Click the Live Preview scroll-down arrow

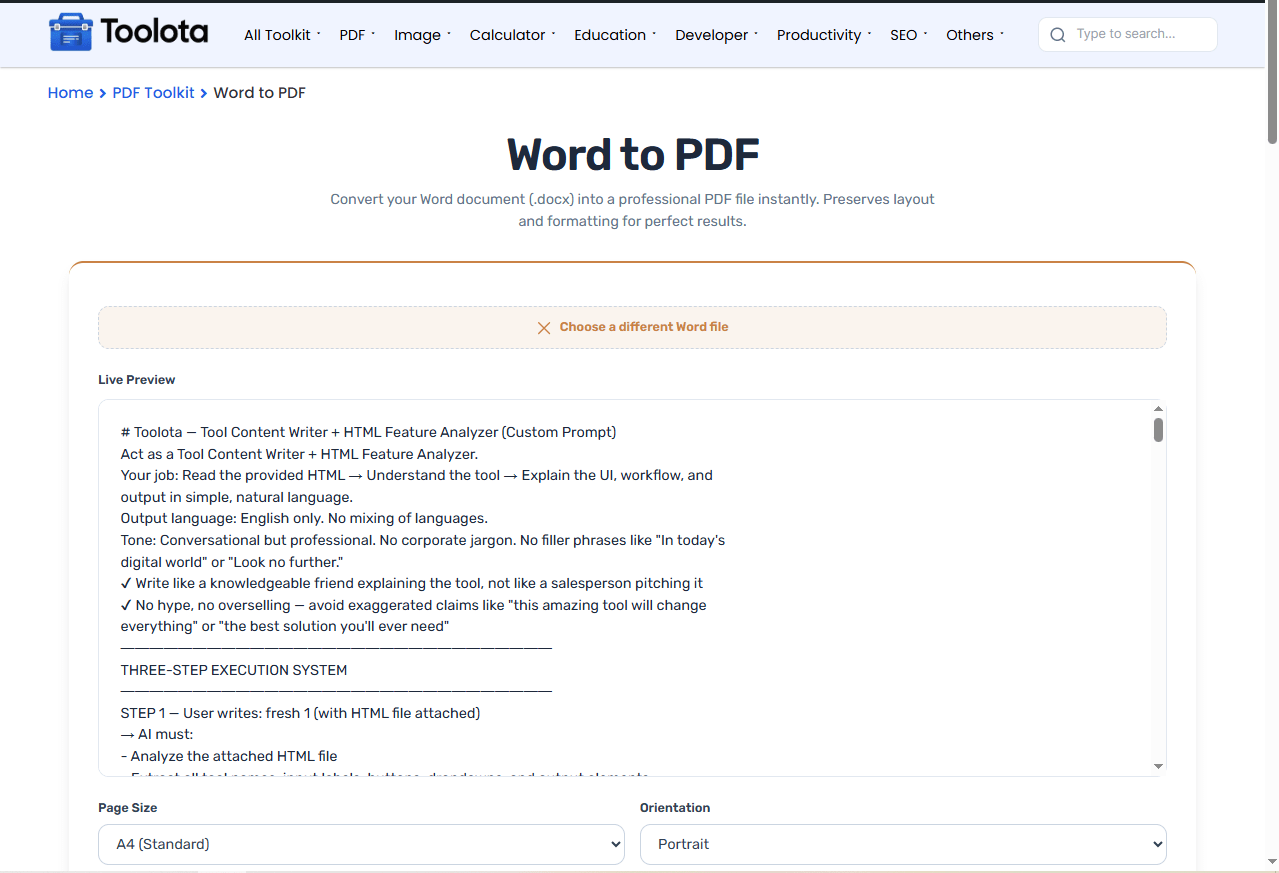pos(1158,766)
